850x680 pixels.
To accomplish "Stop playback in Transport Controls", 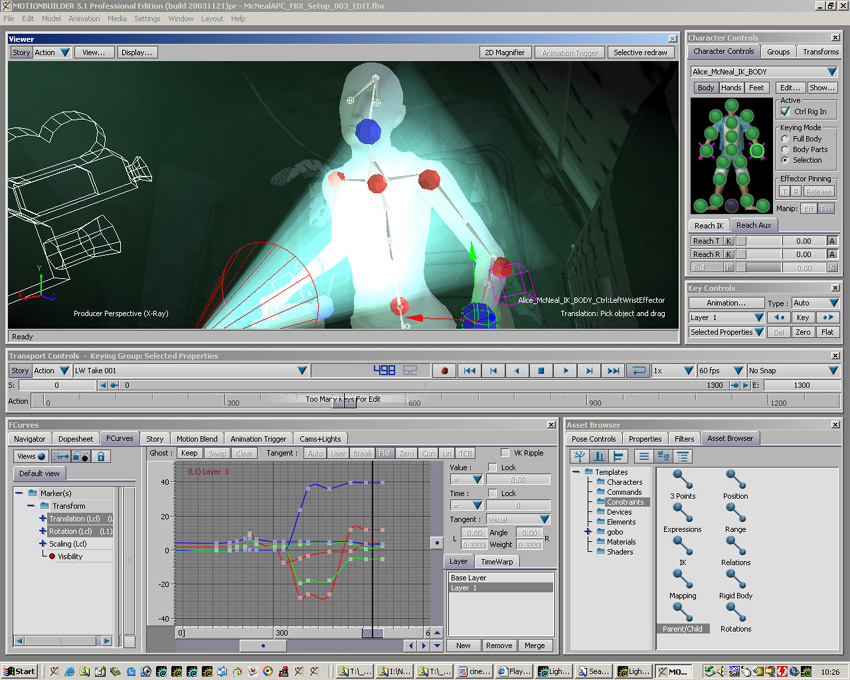I will tap(541, 371).
